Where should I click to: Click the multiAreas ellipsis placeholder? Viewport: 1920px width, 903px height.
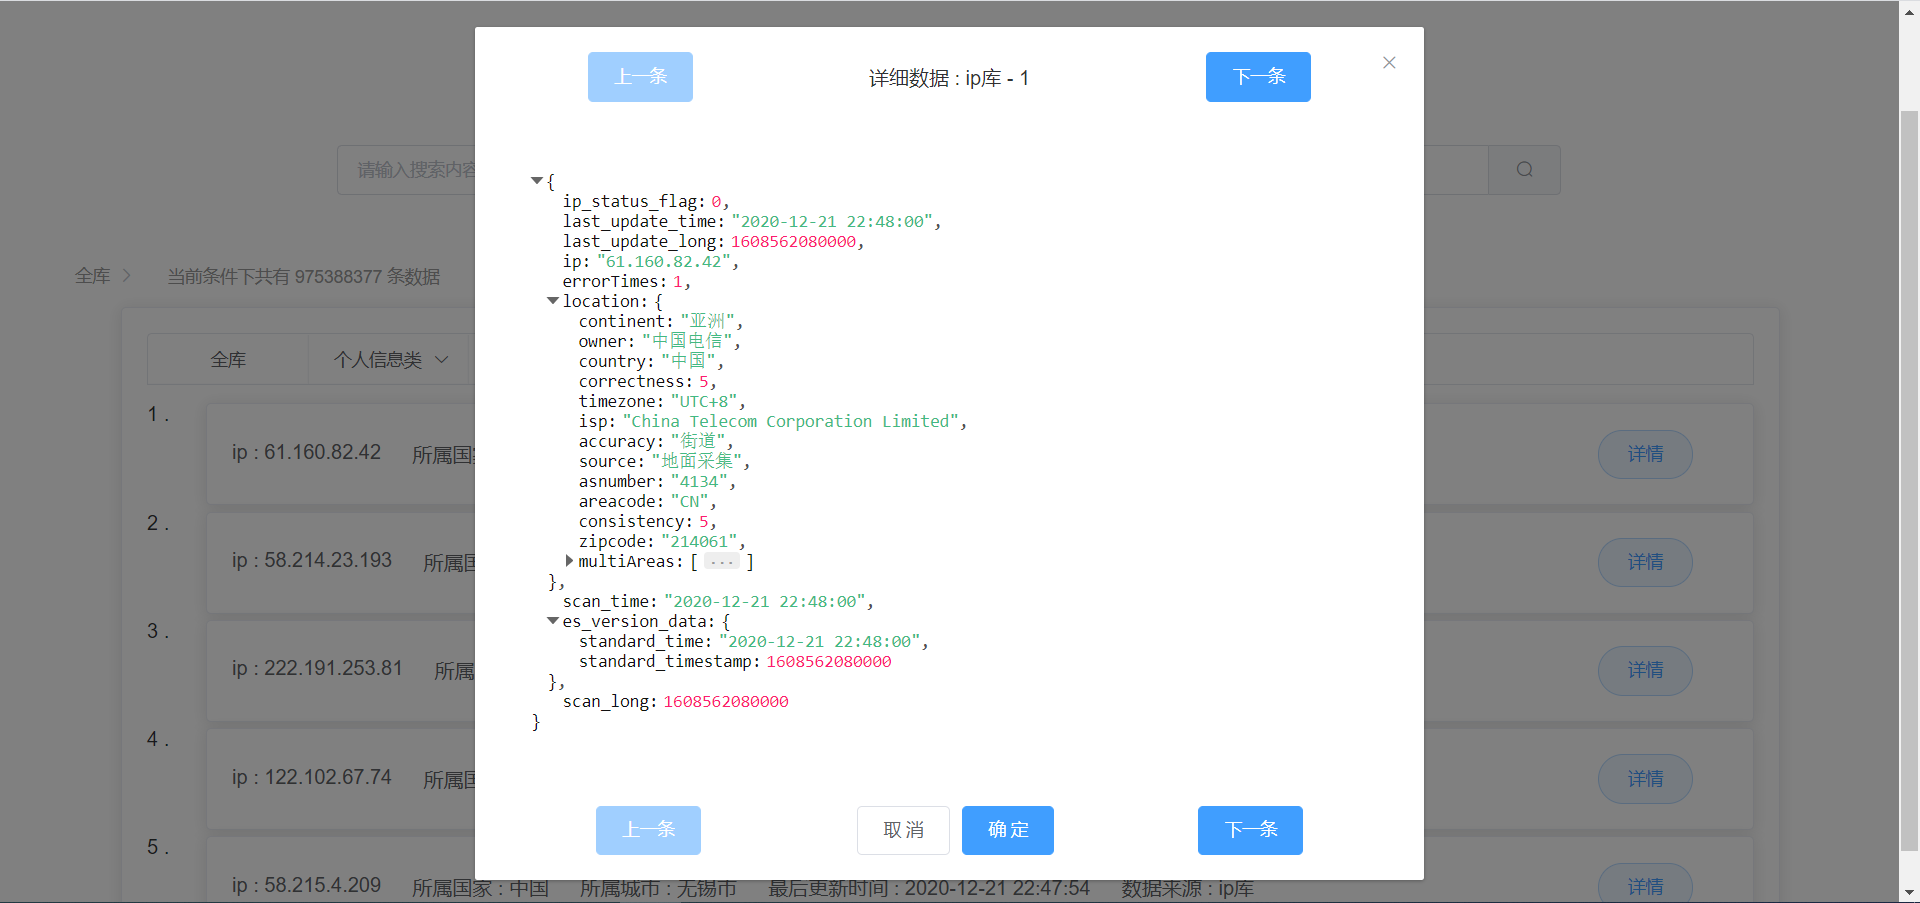[722, 562]
